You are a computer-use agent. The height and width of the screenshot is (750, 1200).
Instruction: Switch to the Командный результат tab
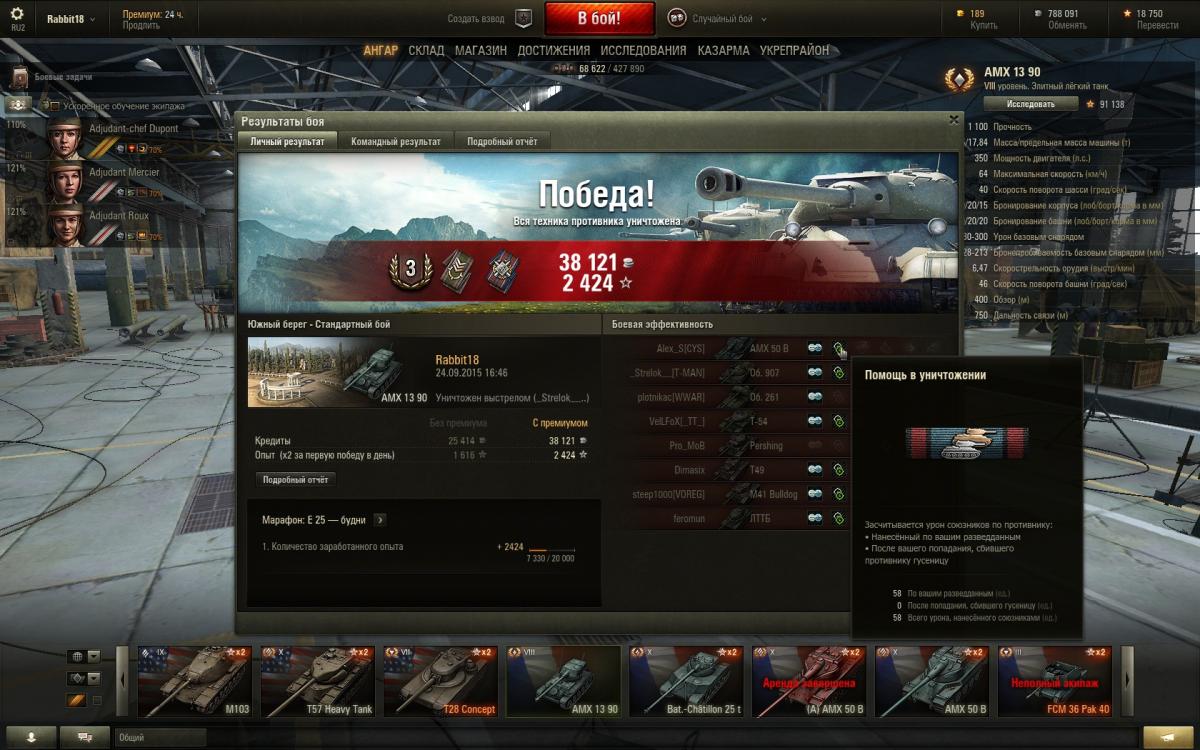[396, 142]
